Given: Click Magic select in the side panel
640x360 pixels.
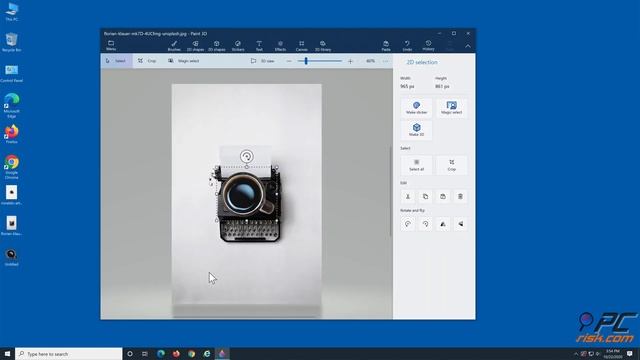Looking at the screenshot, I should [451, 108].
